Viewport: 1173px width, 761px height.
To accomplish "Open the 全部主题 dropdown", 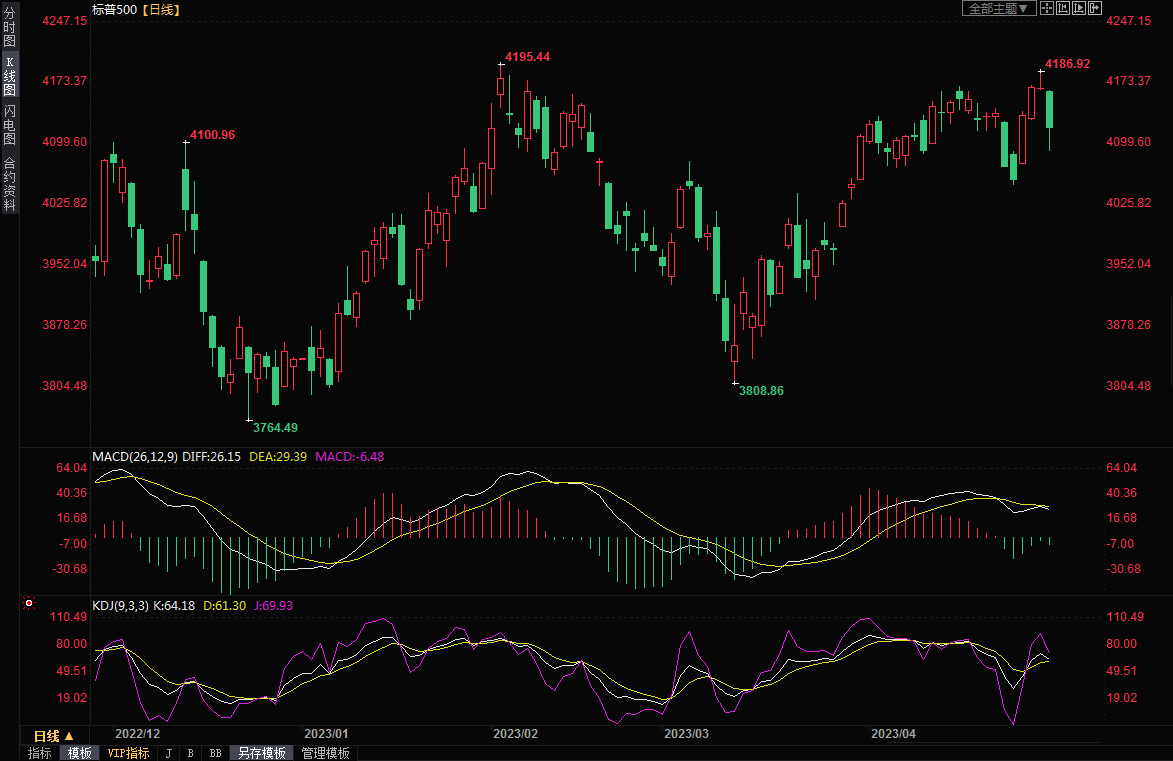I will (997, 8).
